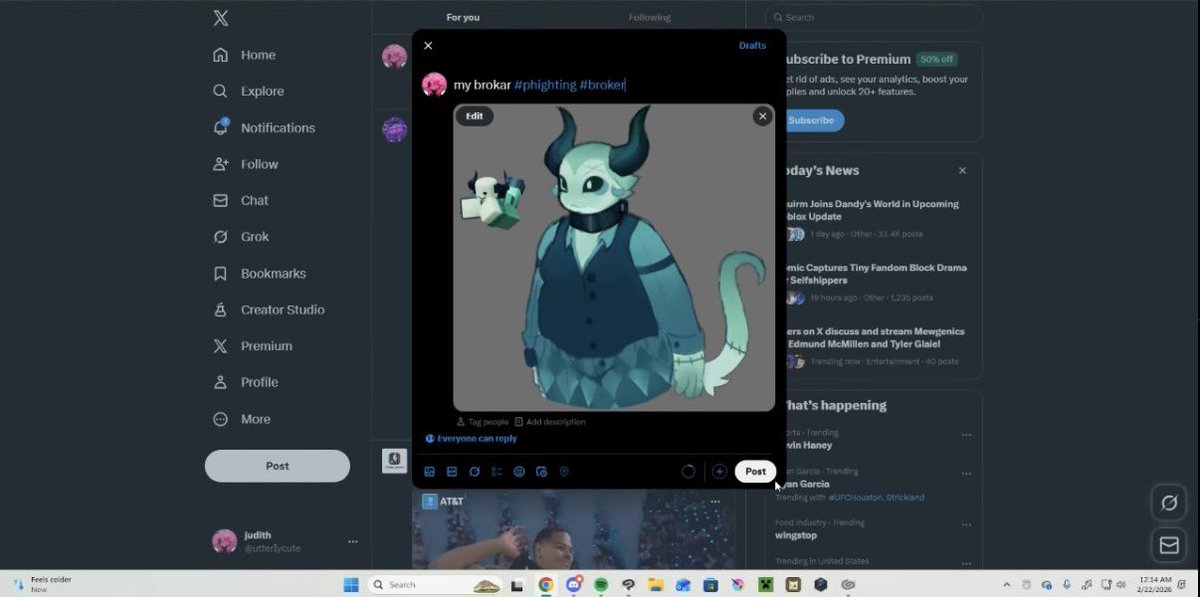Open the GIF picker in composer
This screenshot has height=597, width=1200.
coord(452,472)
